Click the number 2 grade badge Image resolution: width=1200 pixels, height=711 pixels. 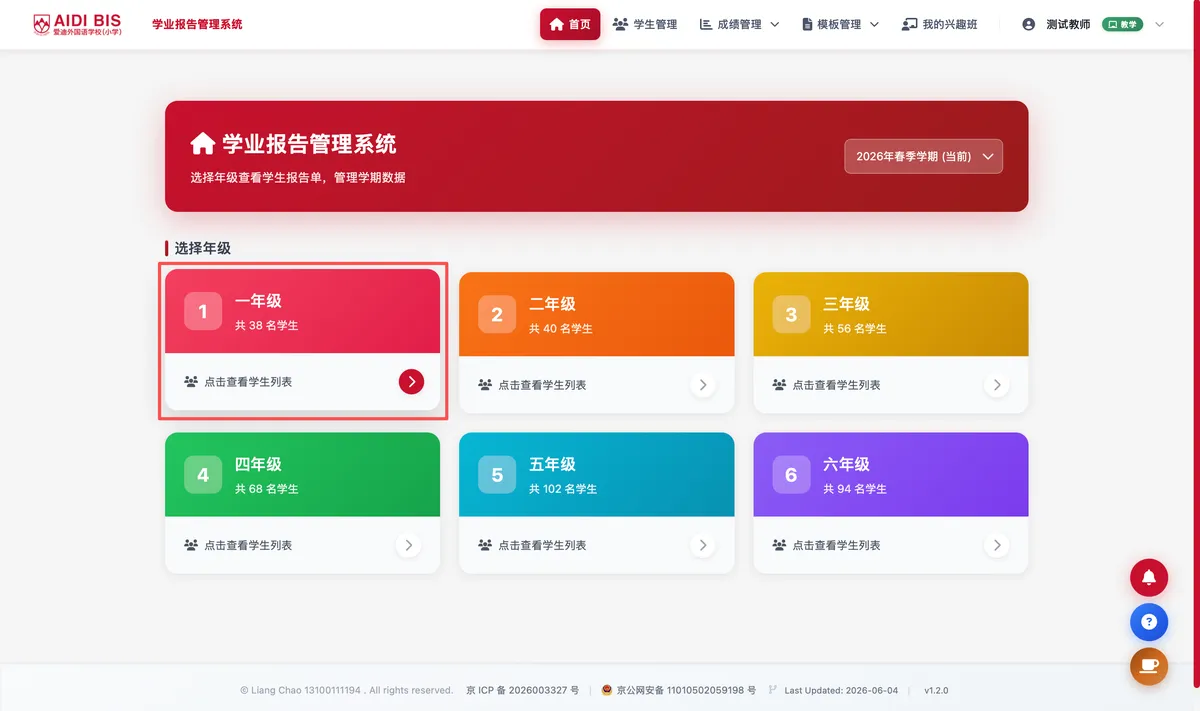point(497,315)
